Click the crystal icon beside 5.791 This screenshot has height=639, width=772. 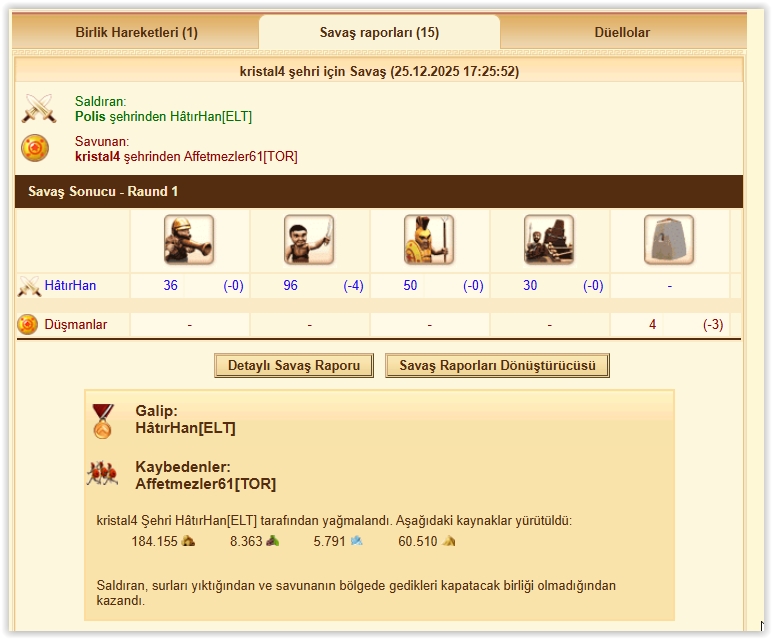[x=357, y=541]
